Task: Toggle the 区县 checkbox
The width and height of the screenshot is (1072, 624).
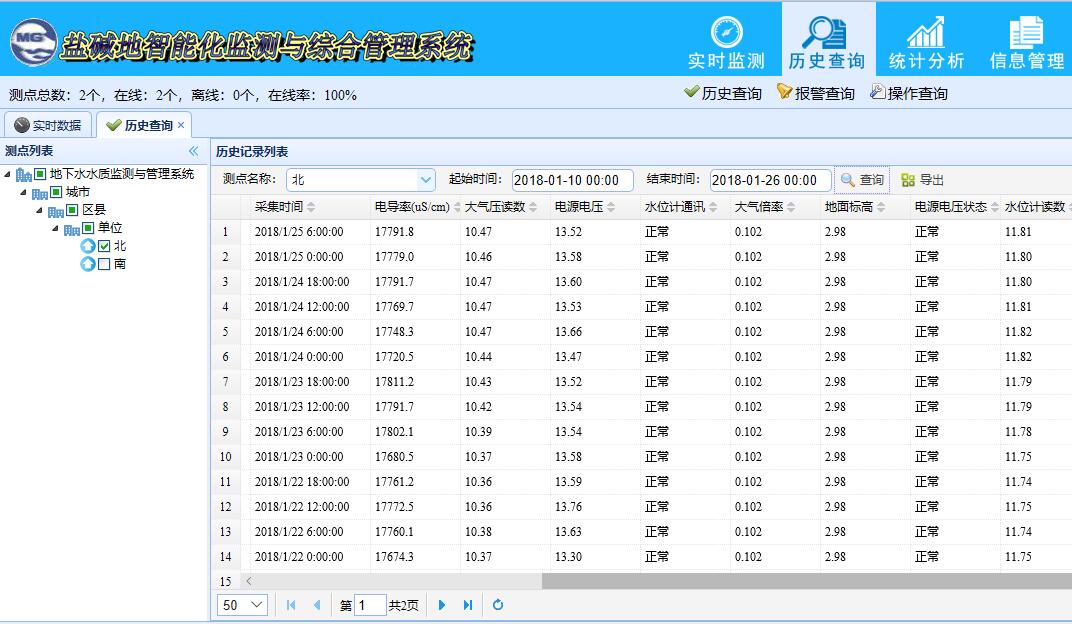Action: pyautogui.click(x=72, y=210)
